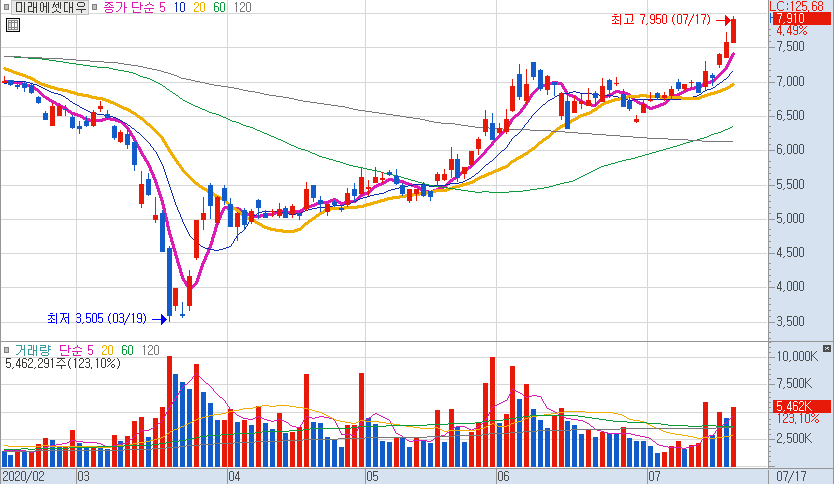
Task: Click the red 5,462K volume tag
Action: (x=802, y=407)
